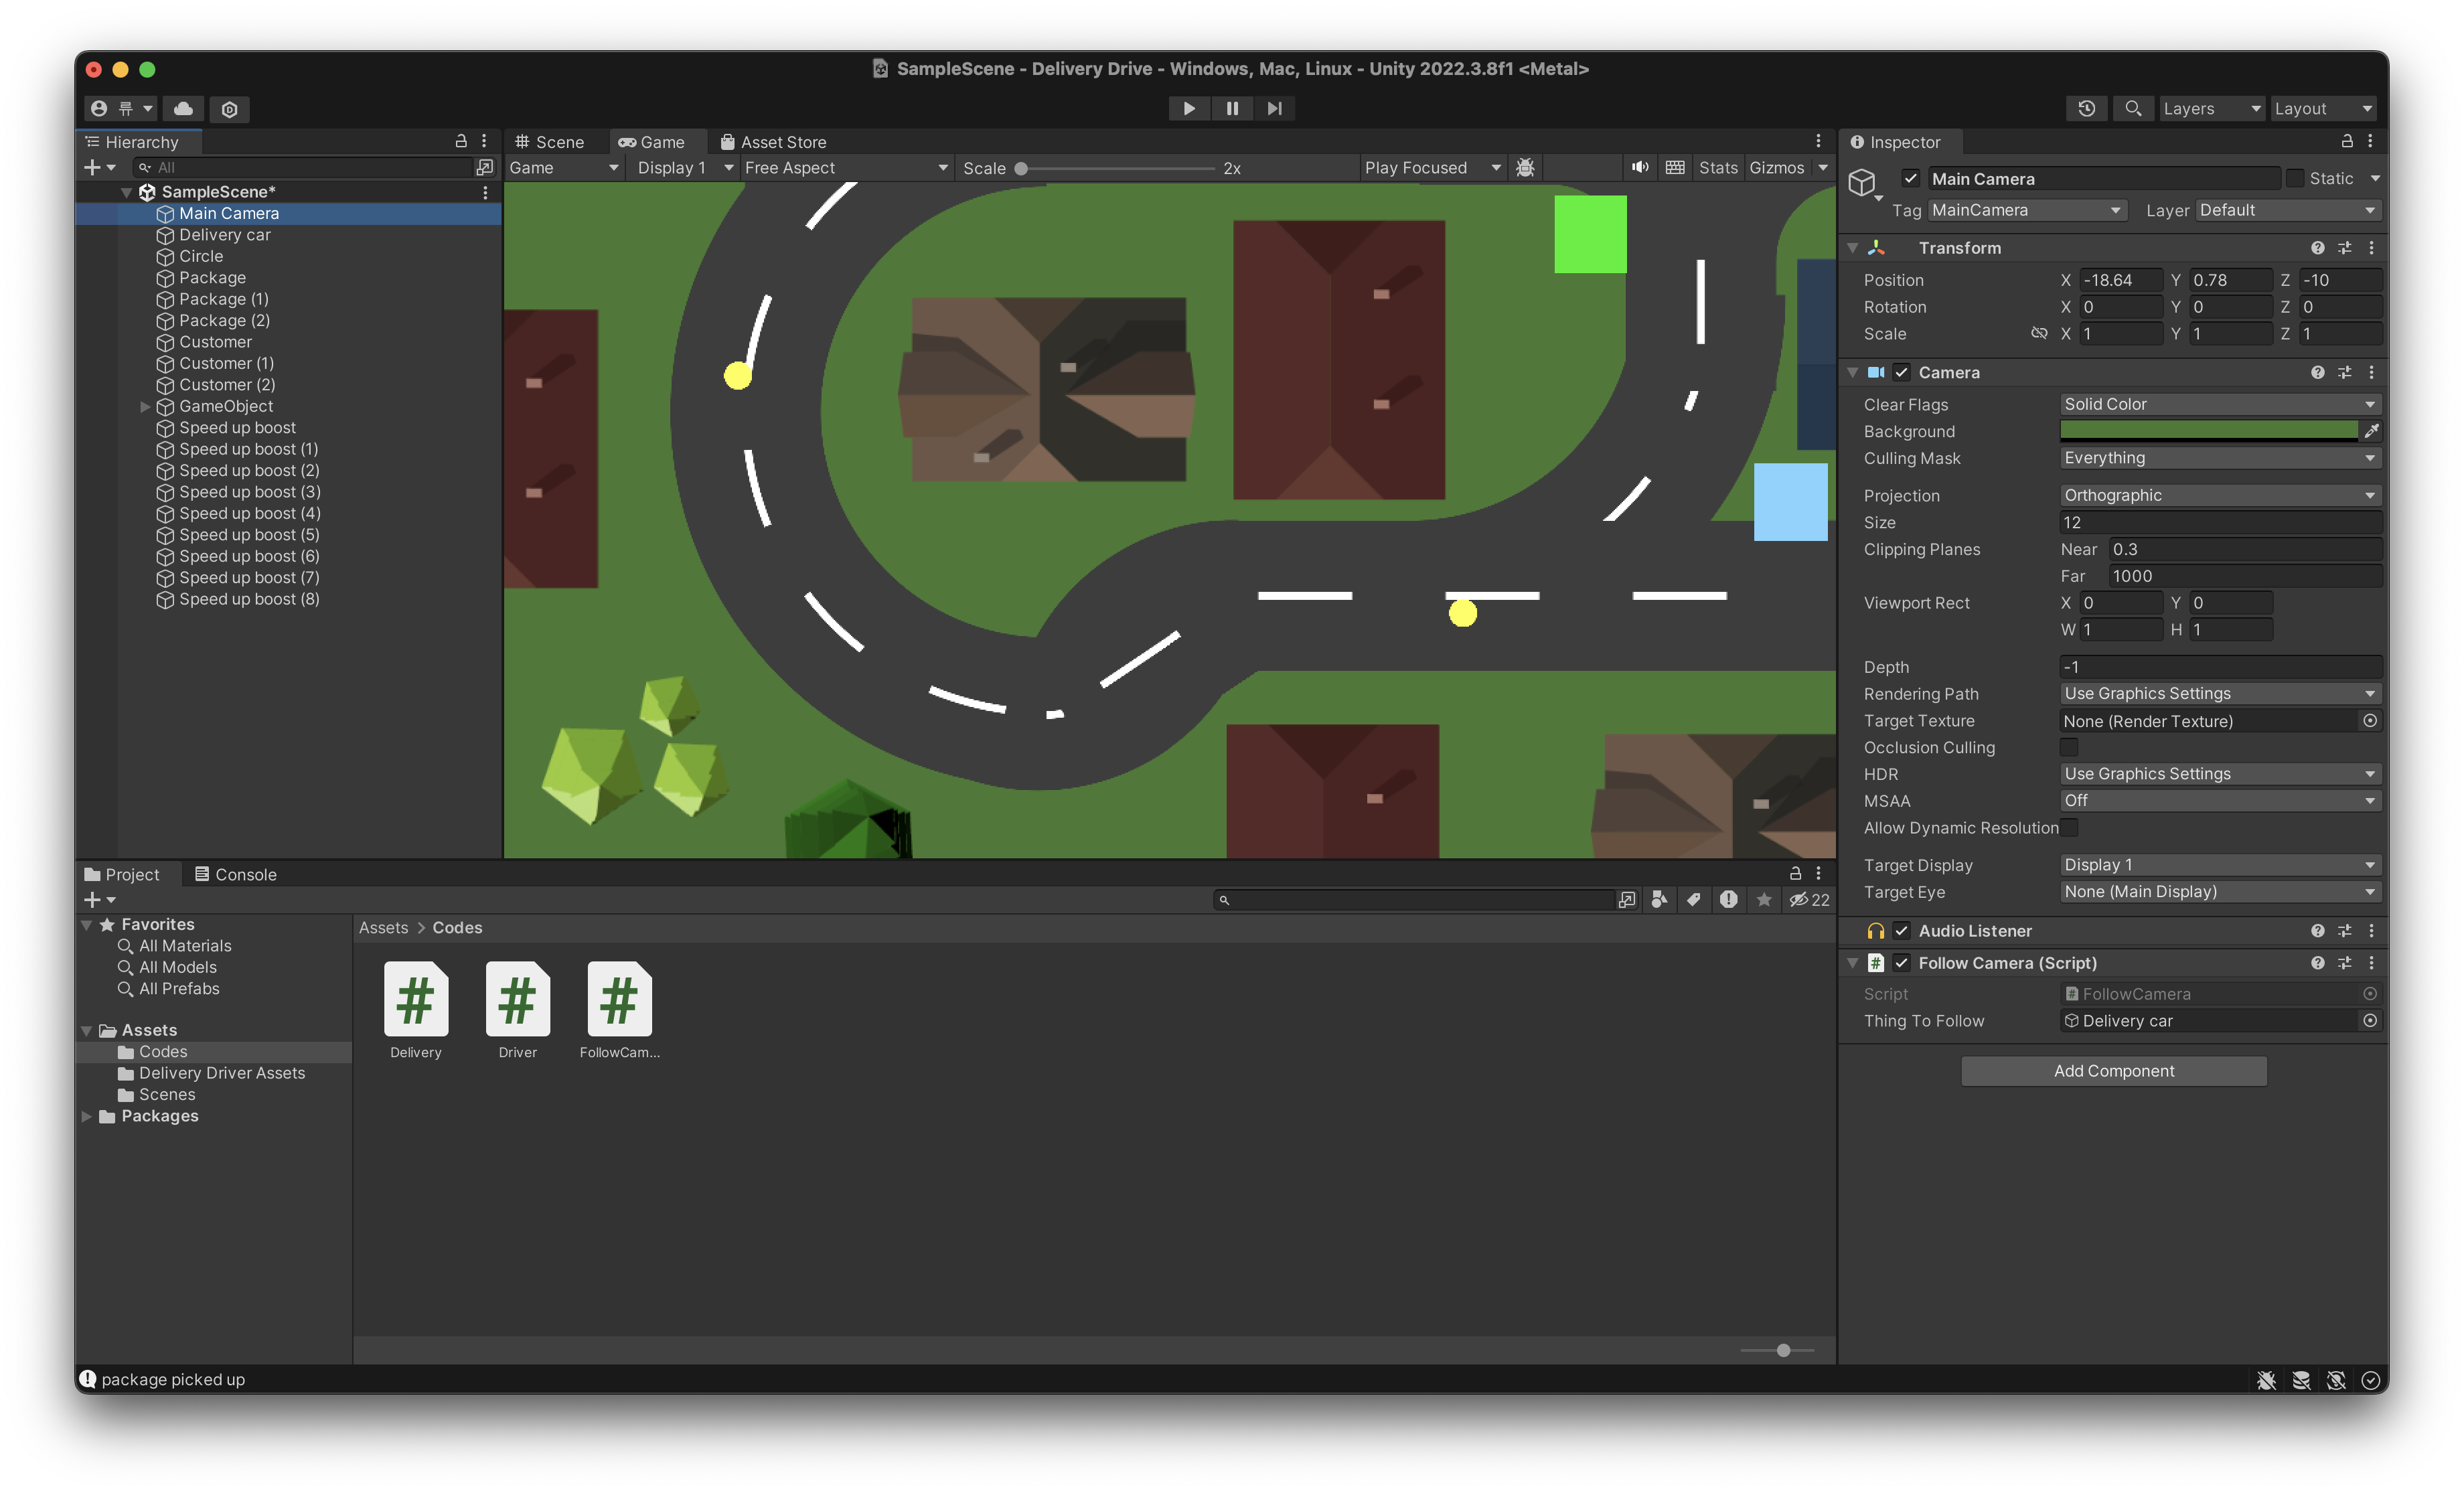The width and height of the screenshot is (2464, 1493).
Task: Click the Step frame button
Action: [1274, 108]
